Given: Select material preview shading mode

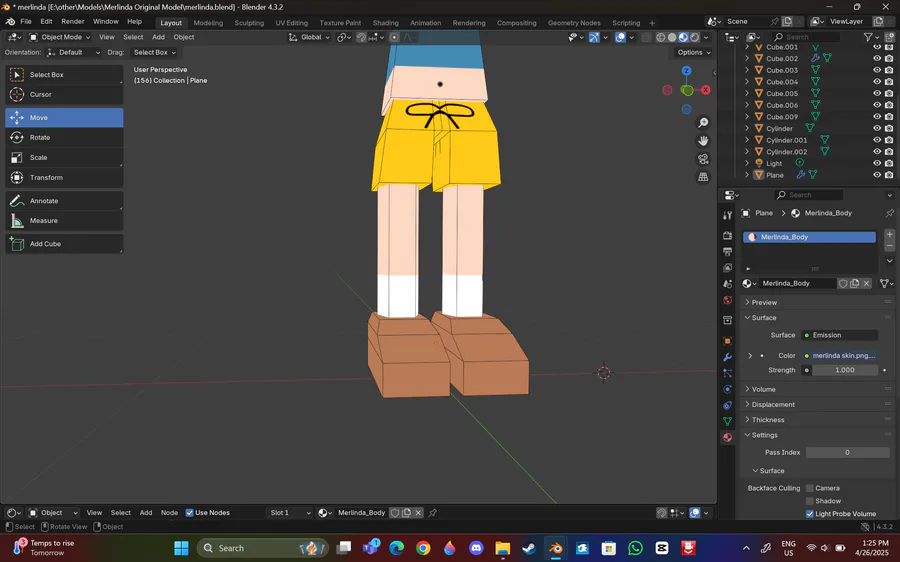Looking at the screenshot, I should coord(684,37).
